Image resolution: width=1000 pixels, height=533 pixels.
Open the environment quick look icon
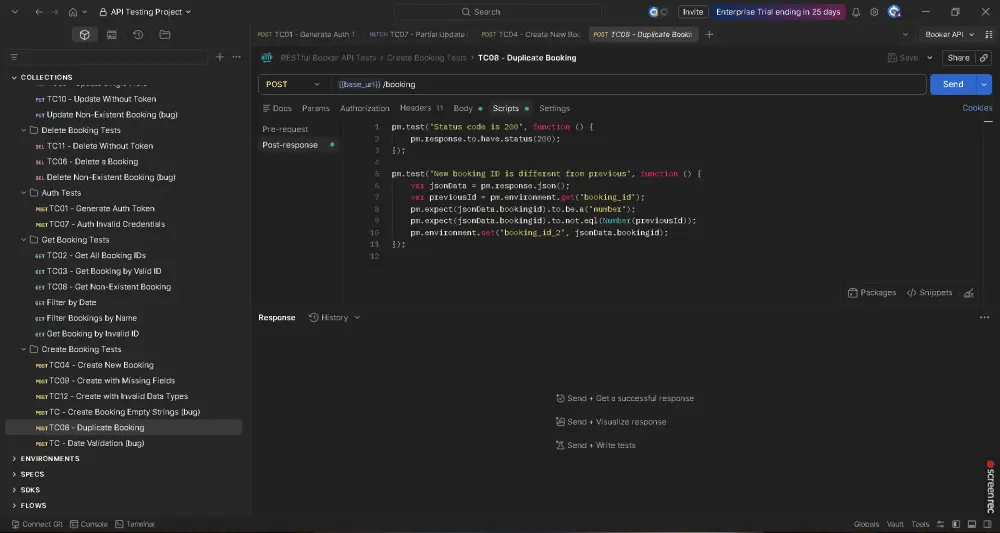pyautogui.click(x=987, y=34)
